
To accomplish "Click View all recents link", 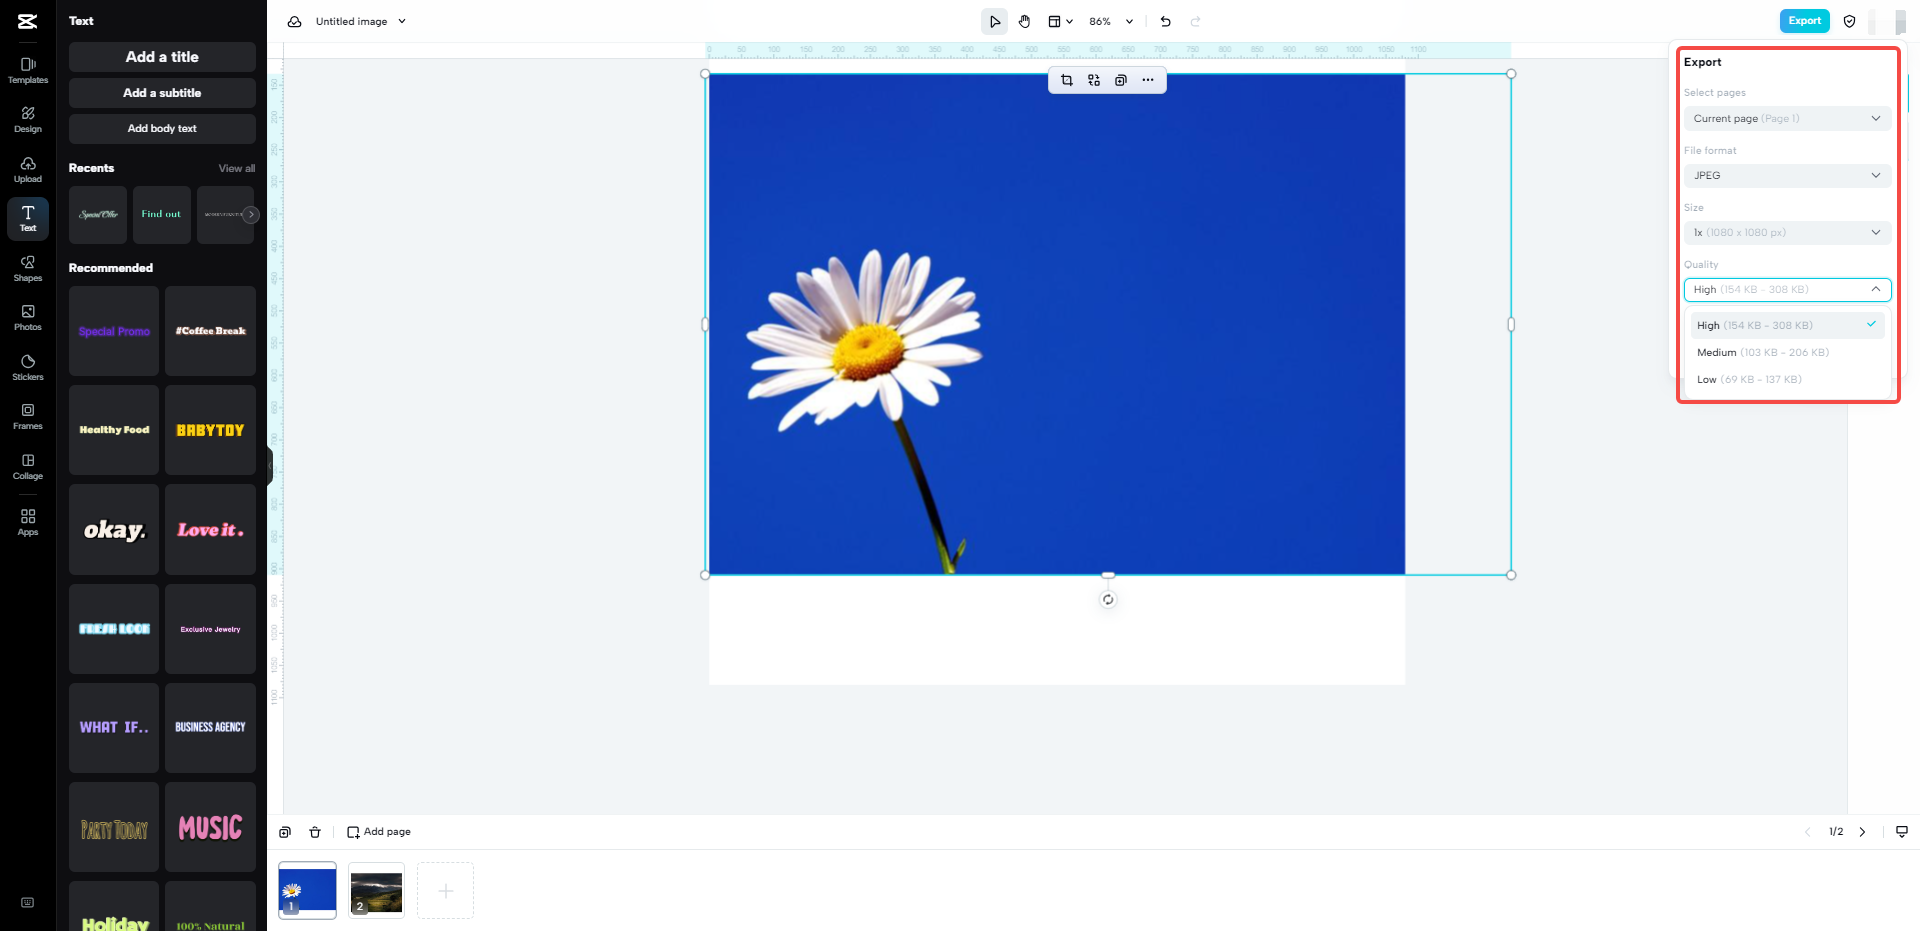I will (237, 169).
